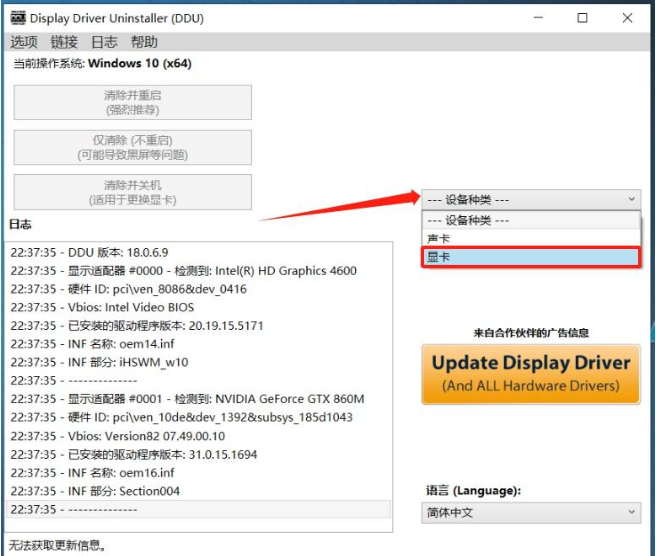Image resolution: width=656 pixels, height=556 pixels.
Task: Click the Update Display Driver ad banner
Action: 531,374
